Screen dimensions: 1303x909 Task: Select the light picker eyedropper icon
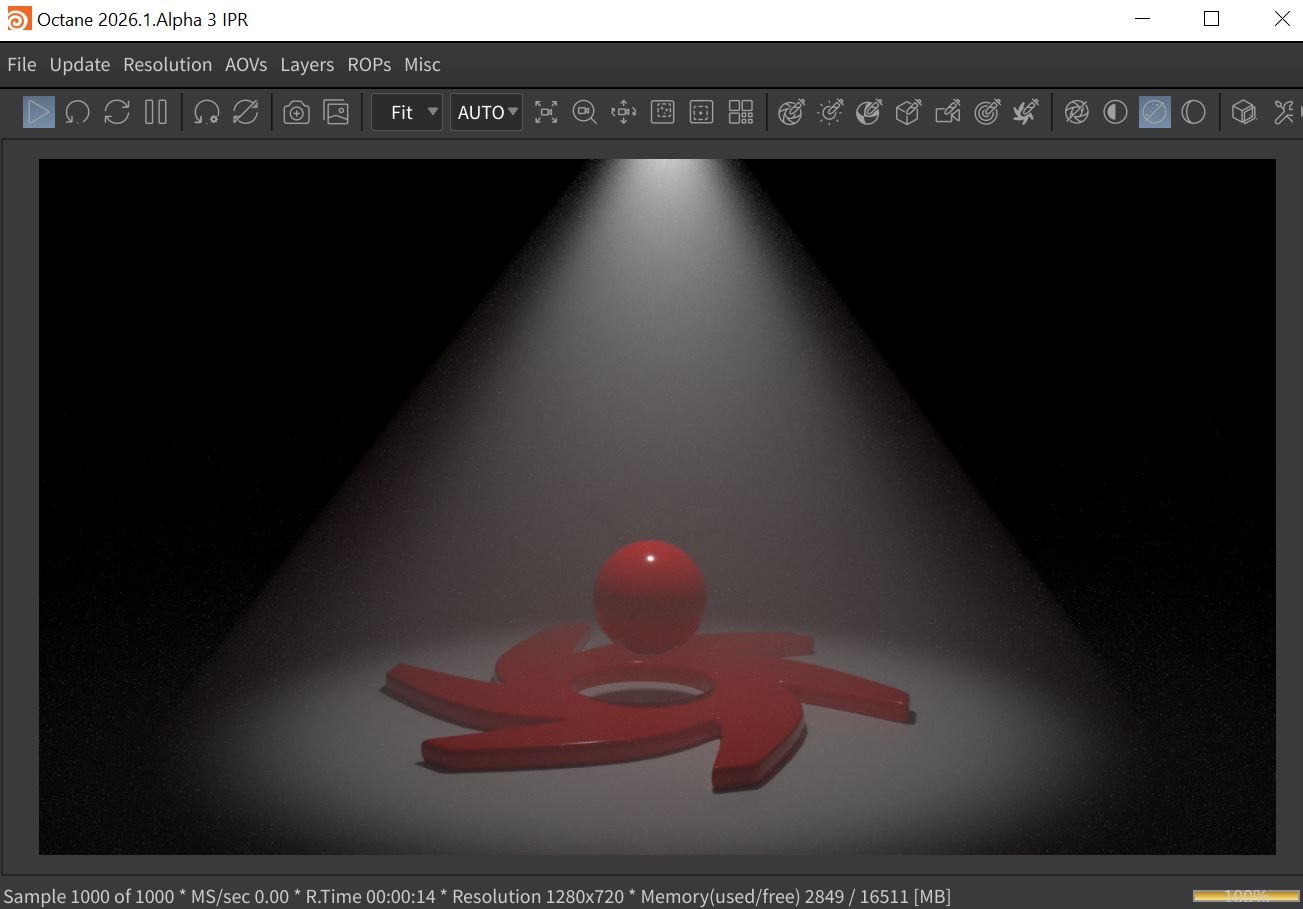pos(830,112)
